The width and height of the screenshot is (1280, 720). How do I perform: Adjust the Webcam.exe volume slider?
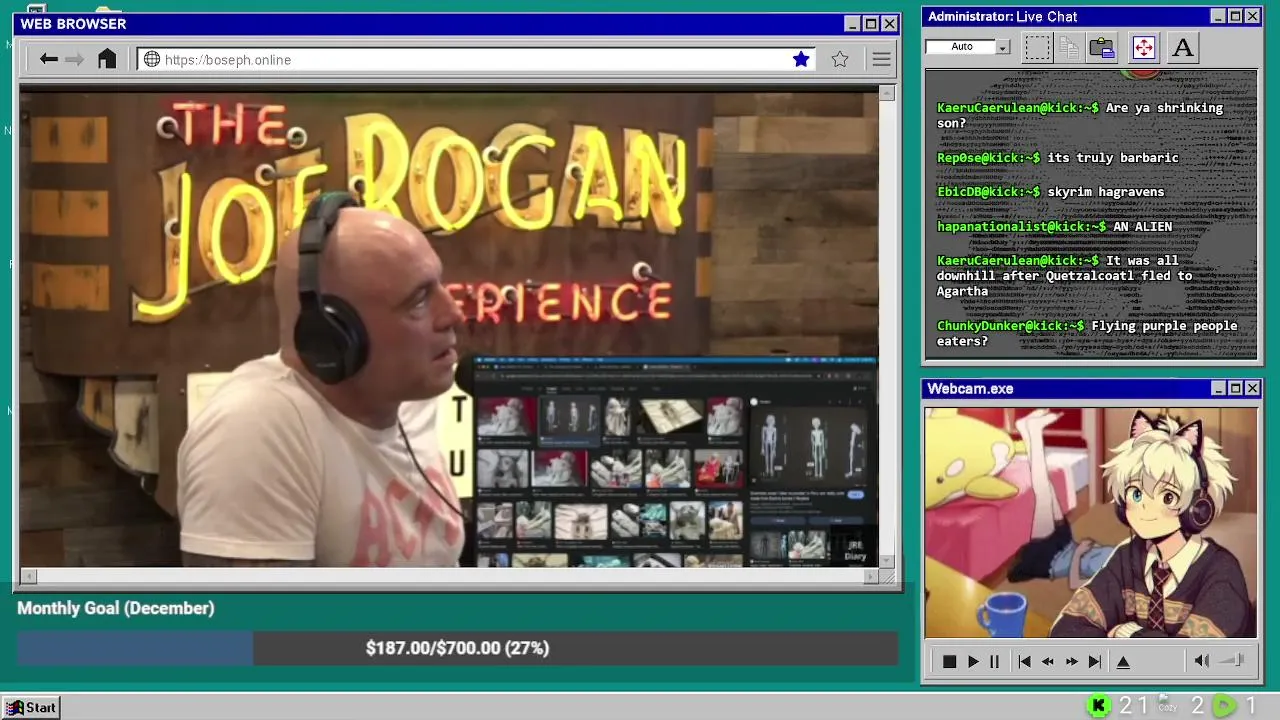1232,660
